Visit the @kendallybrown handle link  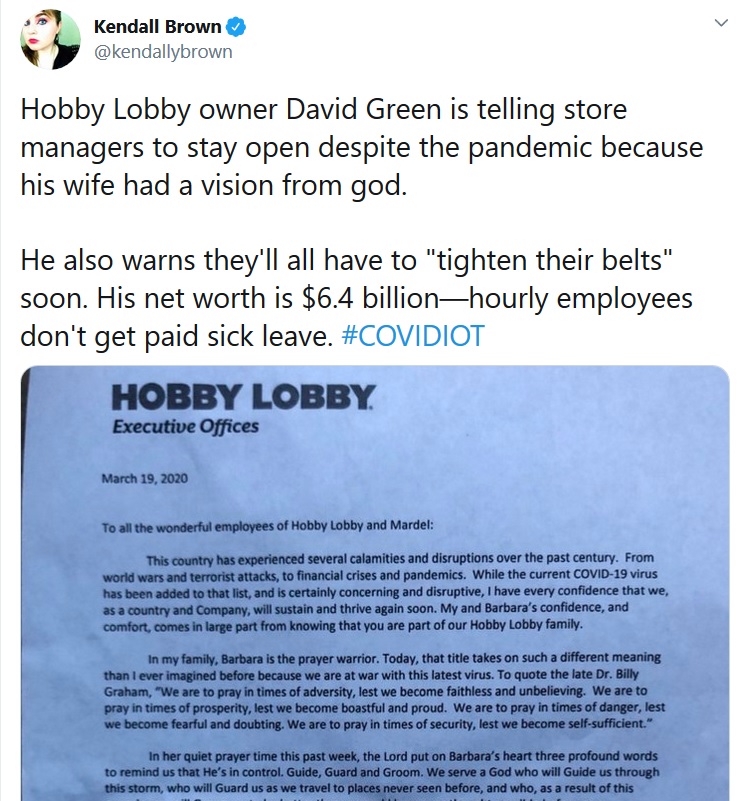(x=163, y=52)
